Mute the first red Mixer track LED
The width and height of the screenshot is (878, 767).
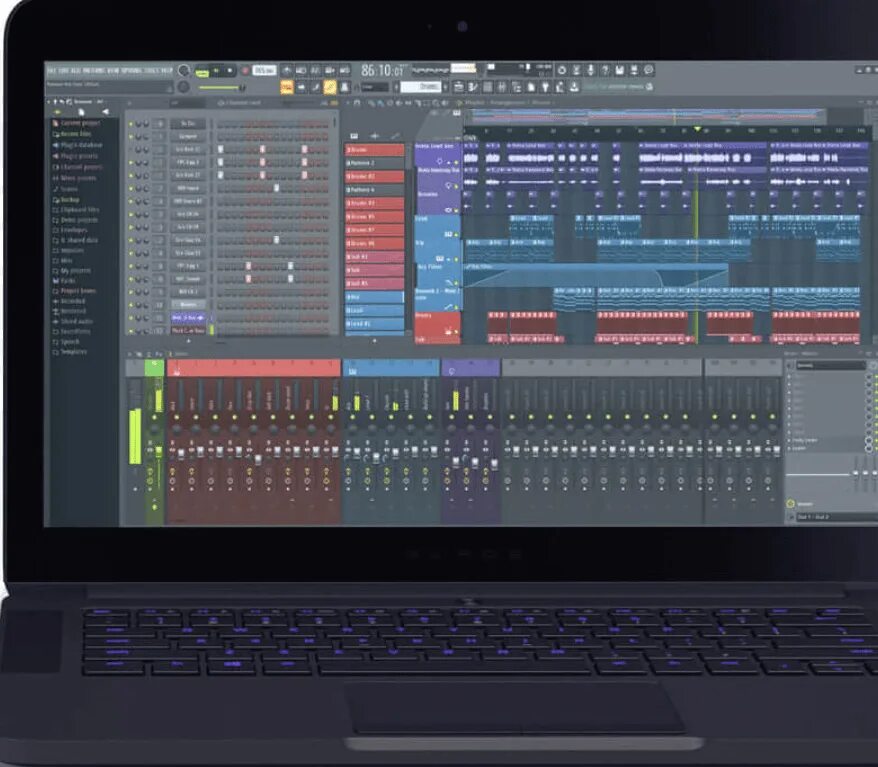tap(177, 417)
